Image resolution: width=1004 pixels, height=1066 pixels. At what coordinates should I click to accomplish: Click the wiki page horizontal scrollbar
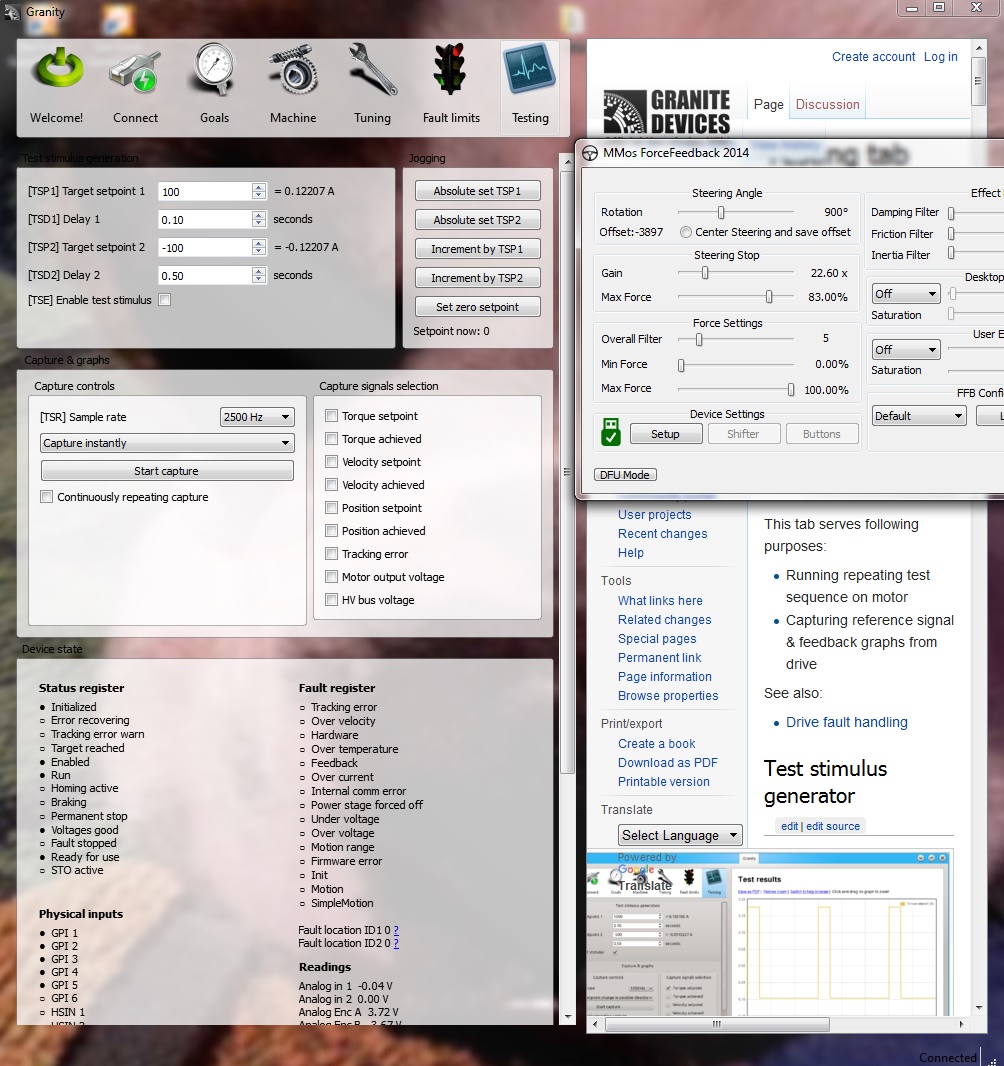pyautogui.click(x=717, y=1024)
